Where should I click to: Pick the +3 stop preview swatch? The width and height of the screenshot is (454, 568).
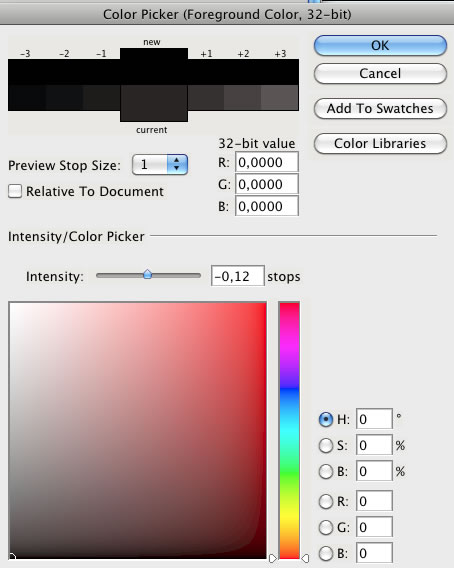(x=280, y=85)
